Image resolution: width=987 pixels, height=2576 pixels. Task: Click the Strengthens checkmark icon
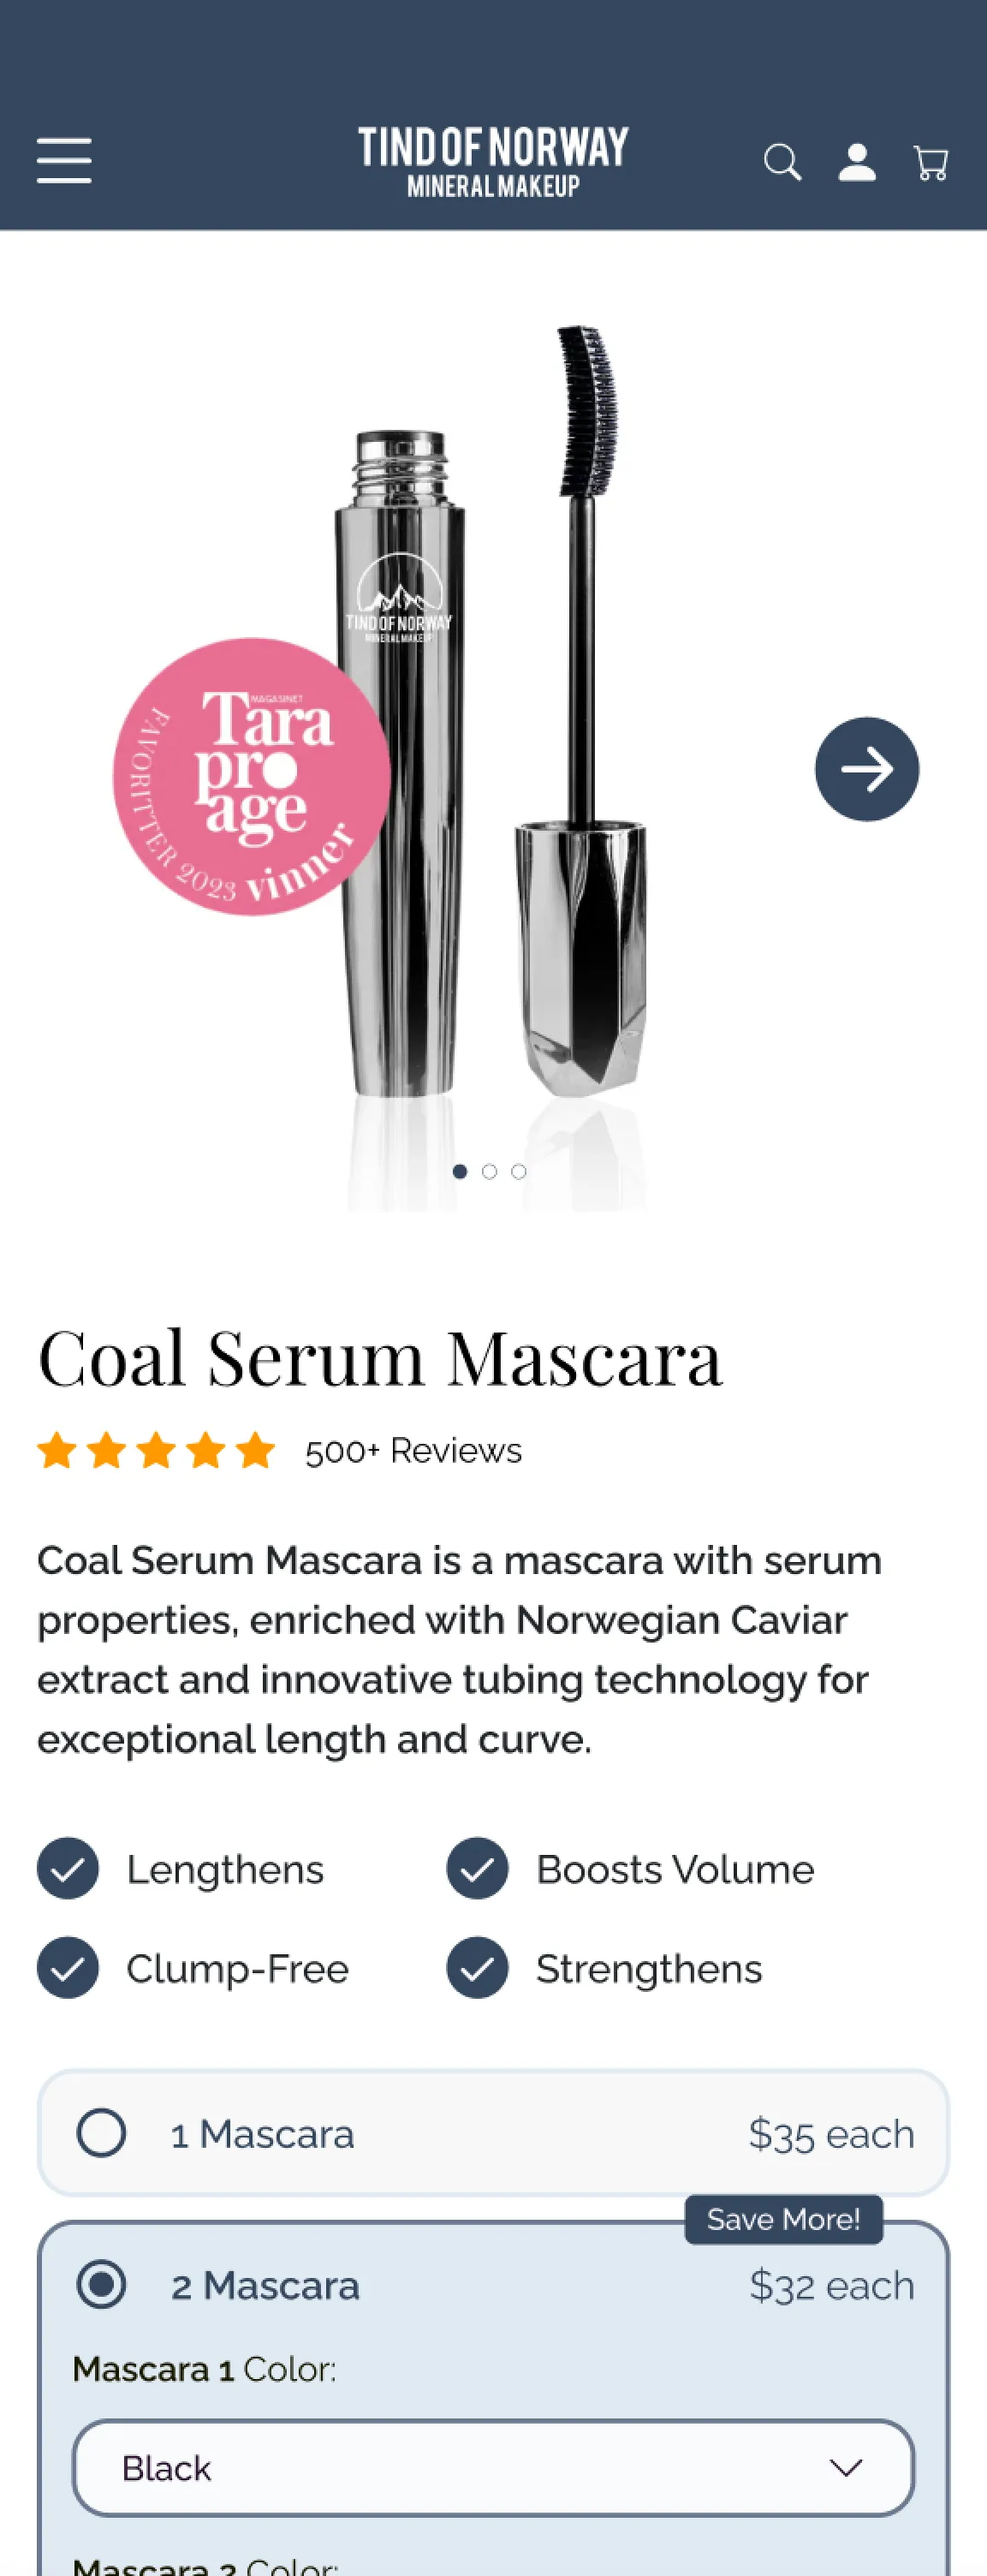(477, 1967)
